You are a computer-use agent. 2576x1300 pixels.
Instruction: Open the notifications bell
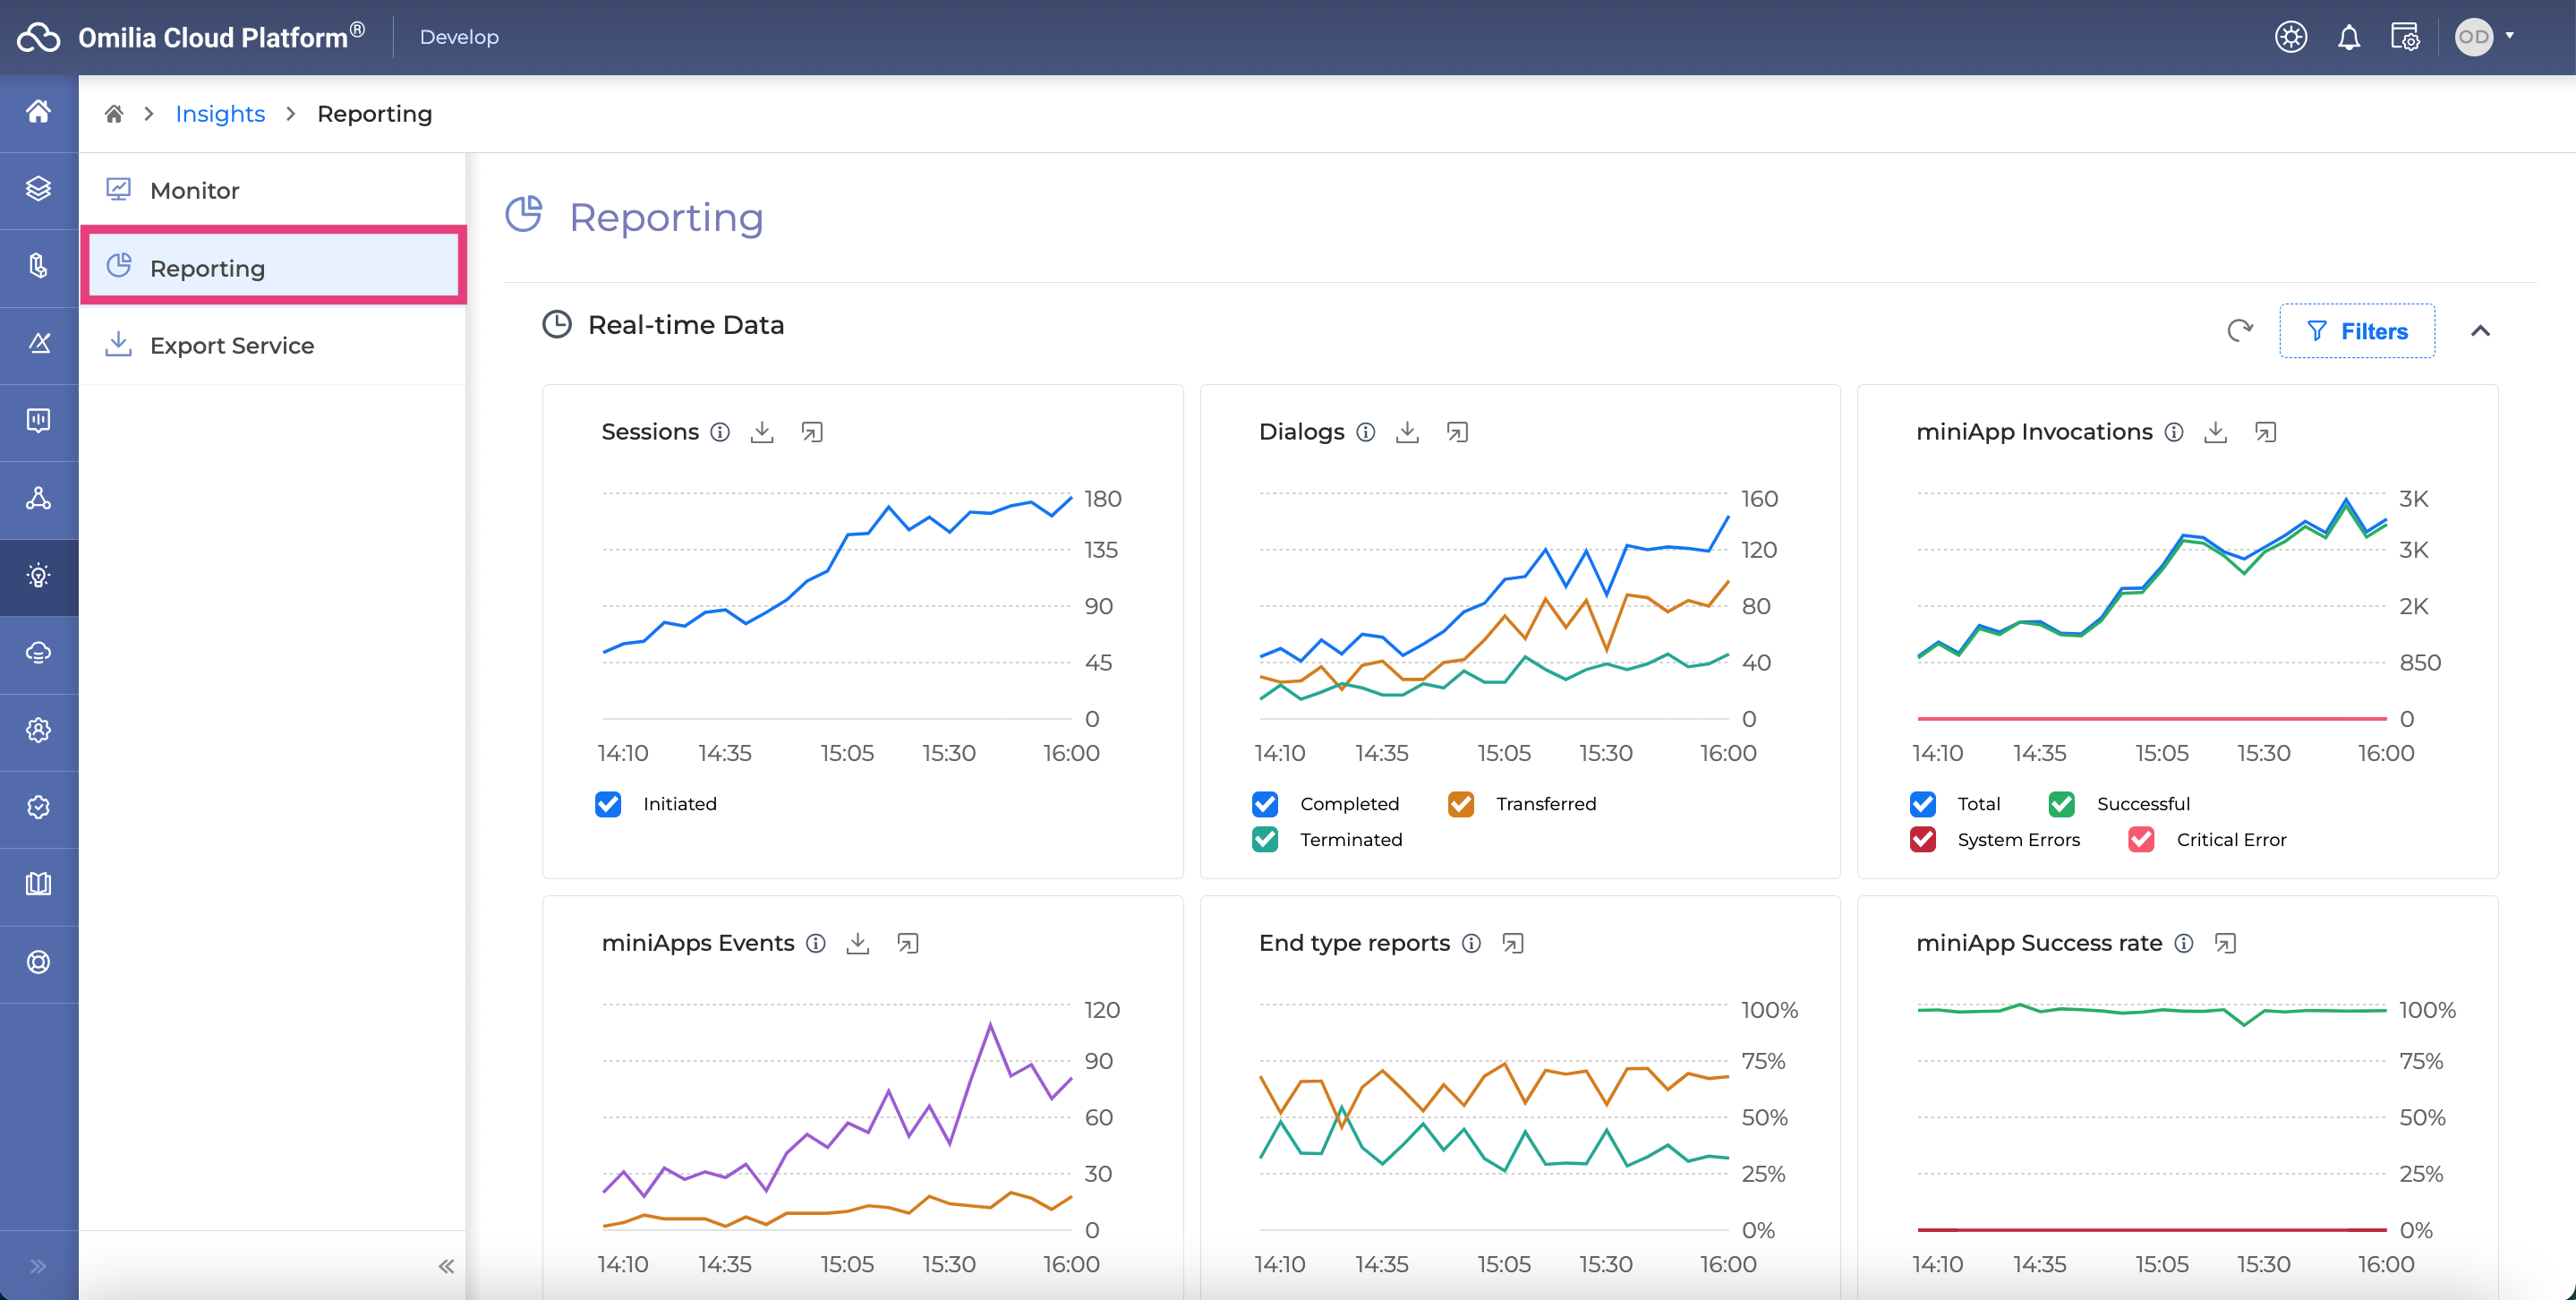[x=2348, y=37]
